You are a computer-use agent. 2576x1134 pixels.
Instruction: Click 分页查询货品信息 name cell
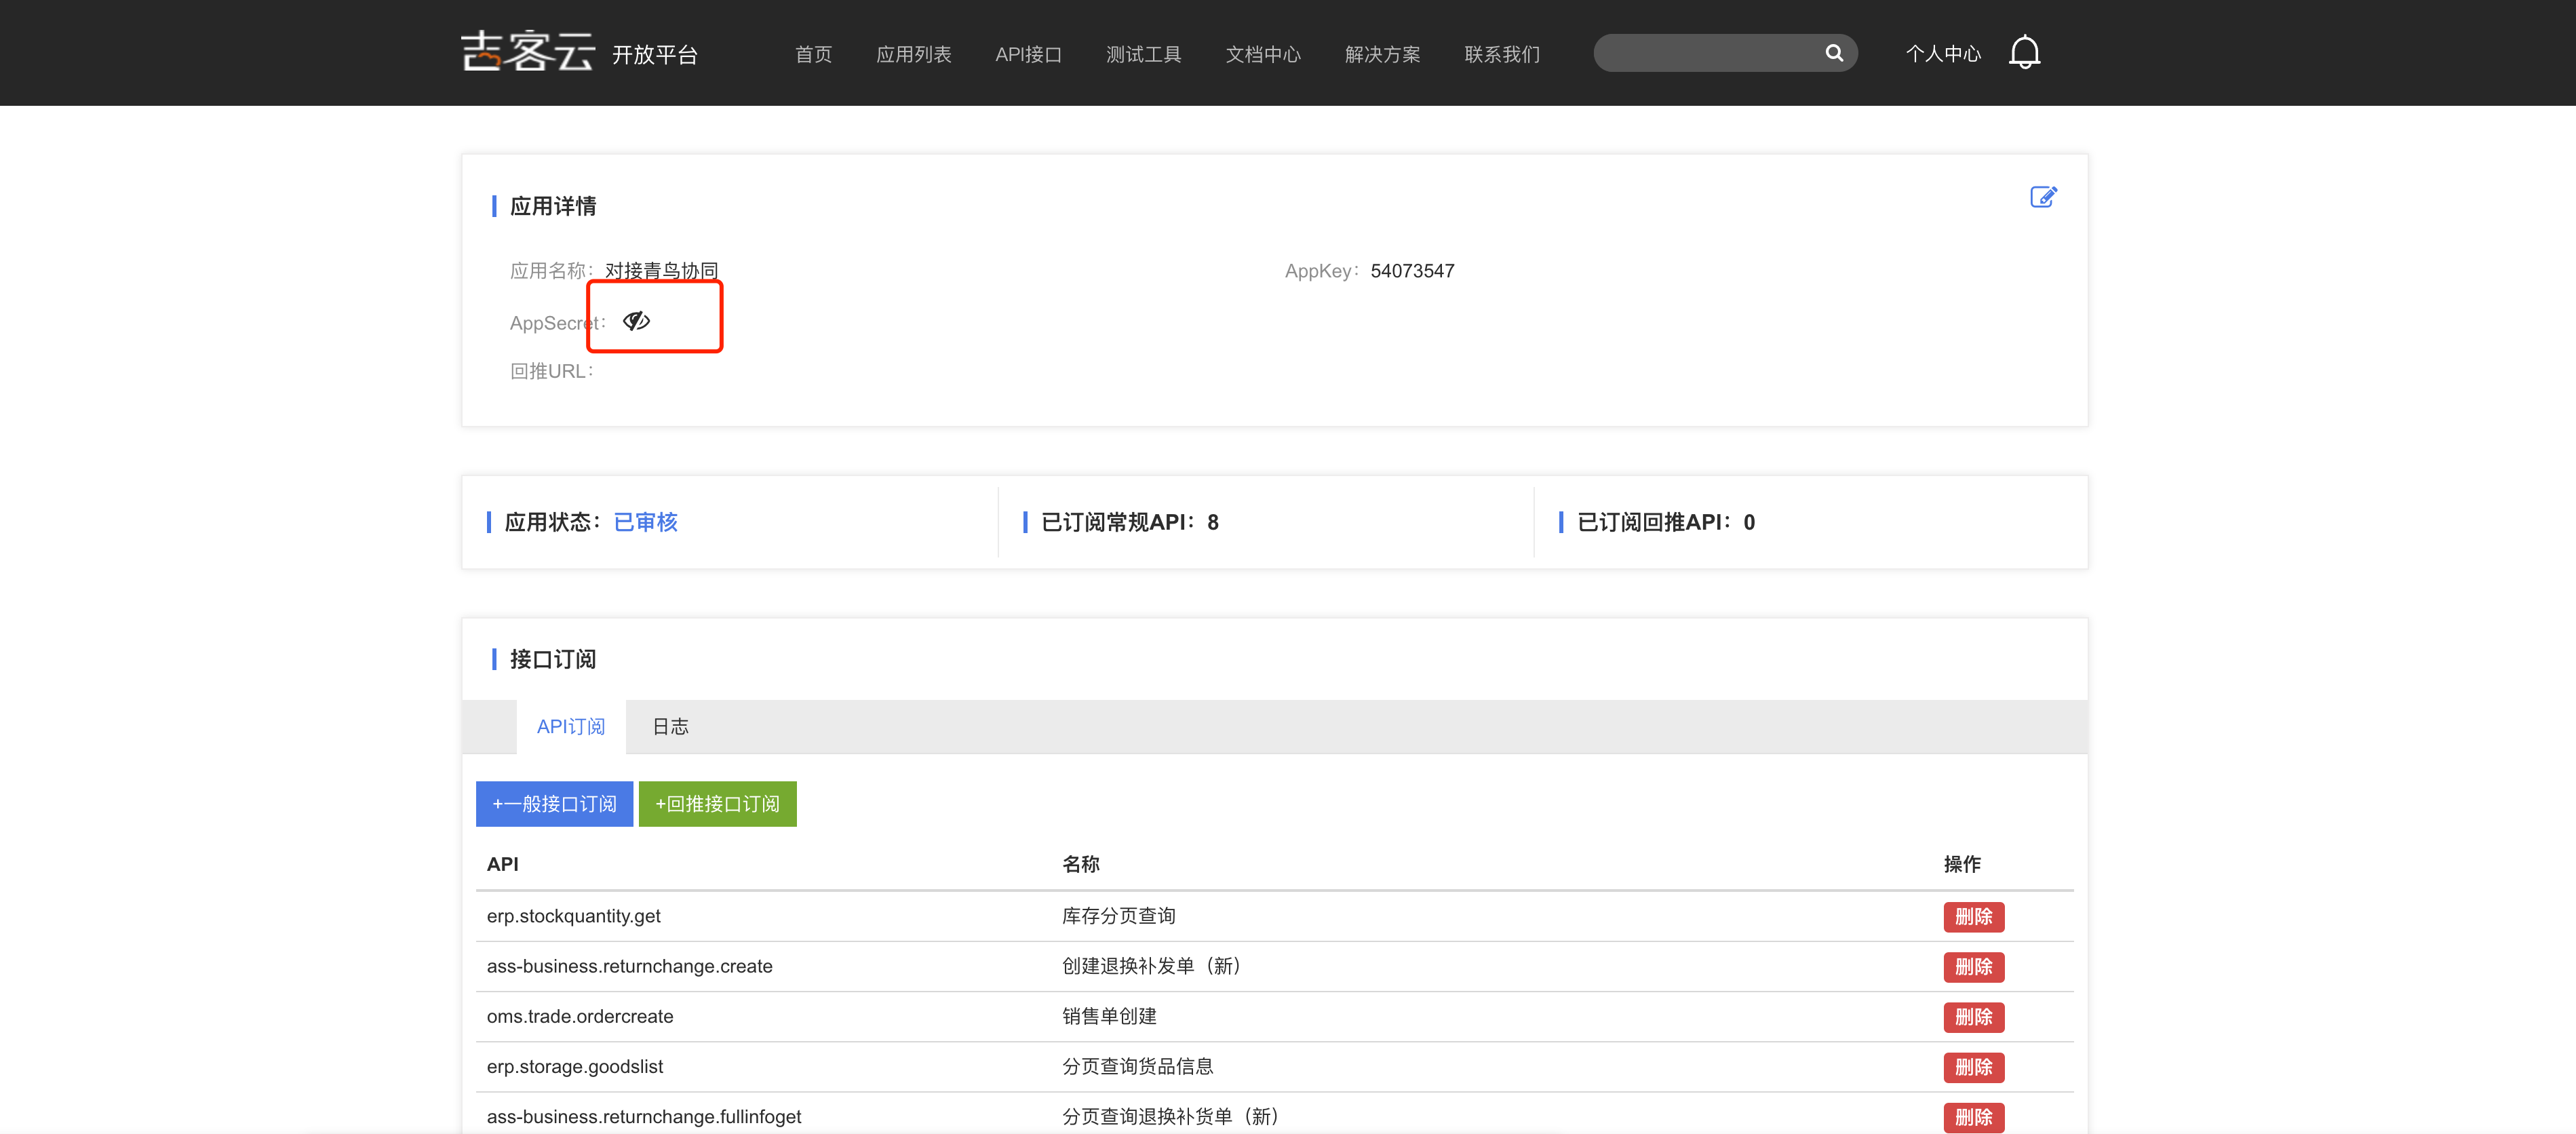(x=1137, y=1066)
